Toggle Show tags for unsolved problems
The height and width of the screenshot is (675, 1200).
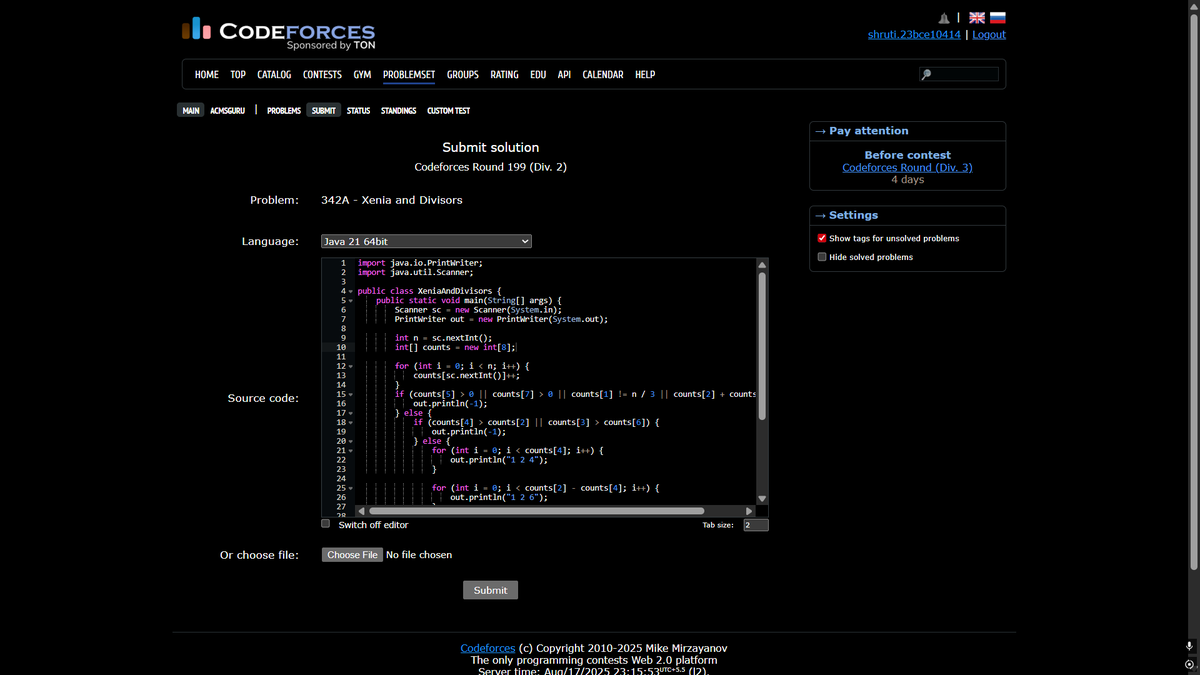point(822,238)
